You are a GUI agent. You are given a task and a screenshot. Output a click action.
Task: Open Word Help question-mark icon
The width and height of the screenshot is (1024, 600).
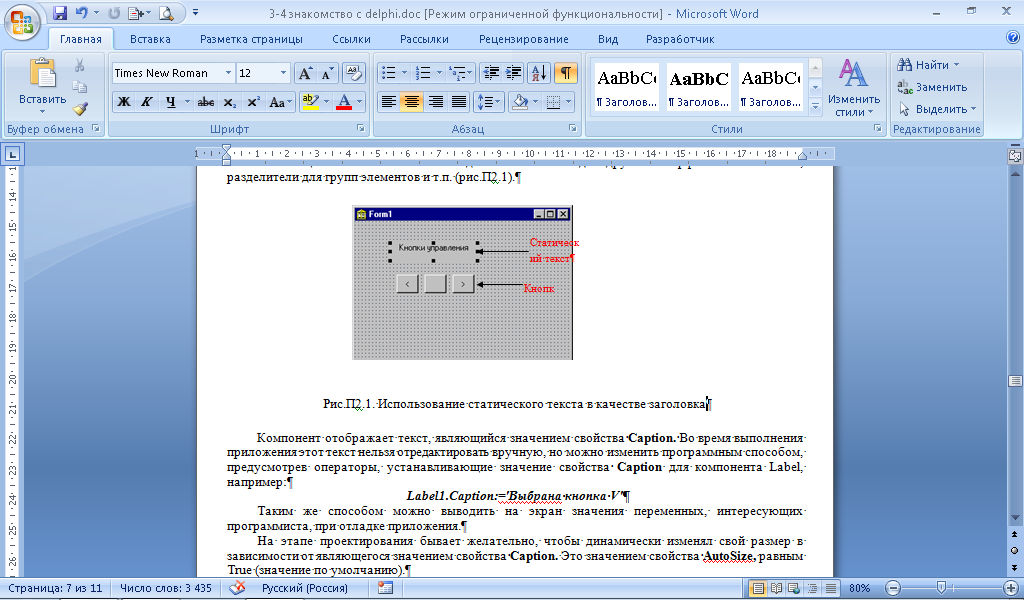point(1013,38)
